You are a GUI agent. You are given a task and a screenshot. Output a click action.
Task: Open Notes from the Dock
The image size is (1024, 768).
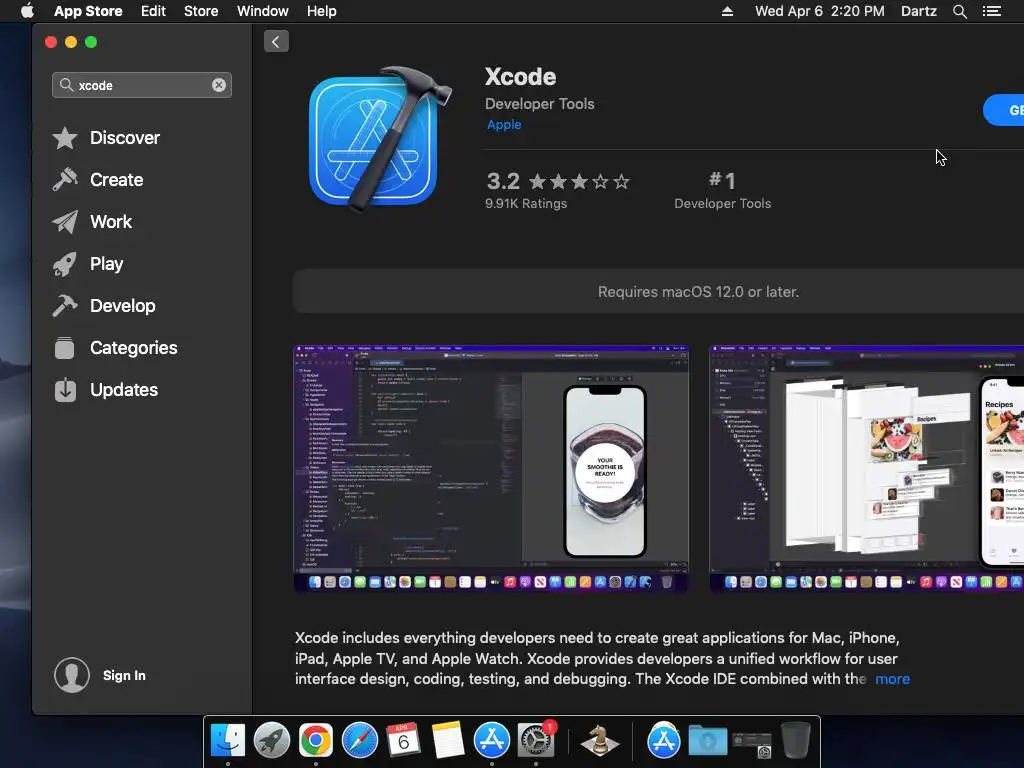click(x=447, y=740)
